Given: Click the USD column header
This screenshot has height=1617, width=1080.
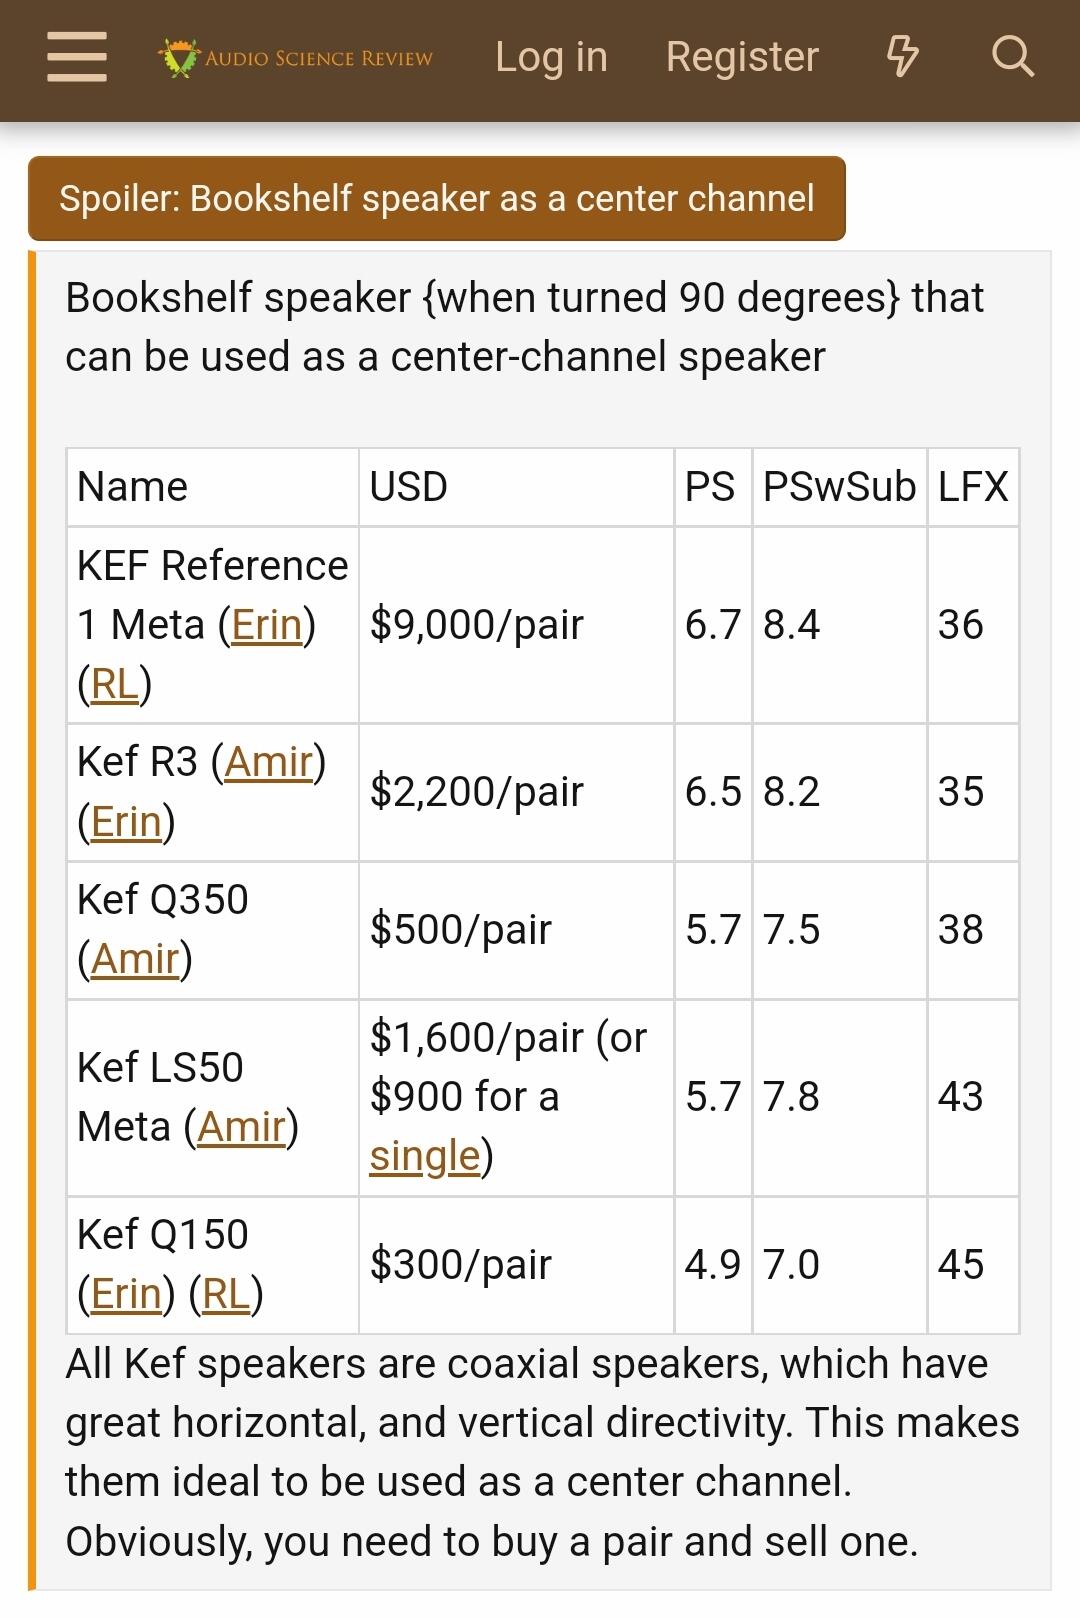Looking at the screenshot, I should coord(409,487).
